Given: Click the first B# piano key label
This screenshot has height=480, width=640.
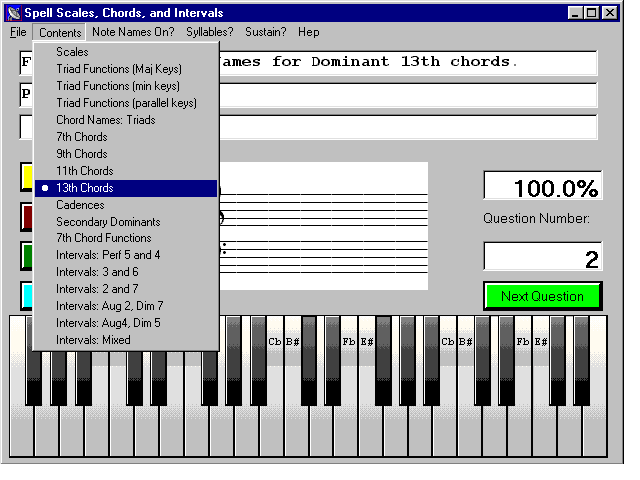Looking at the screenshot, I should [292, 342].
